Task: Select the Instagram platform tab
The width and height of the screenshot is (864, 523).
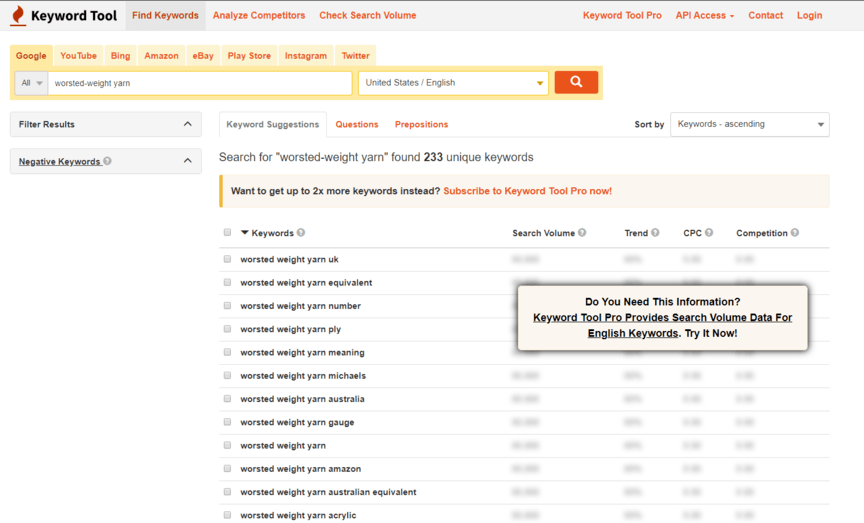Action: coord(306,56)
